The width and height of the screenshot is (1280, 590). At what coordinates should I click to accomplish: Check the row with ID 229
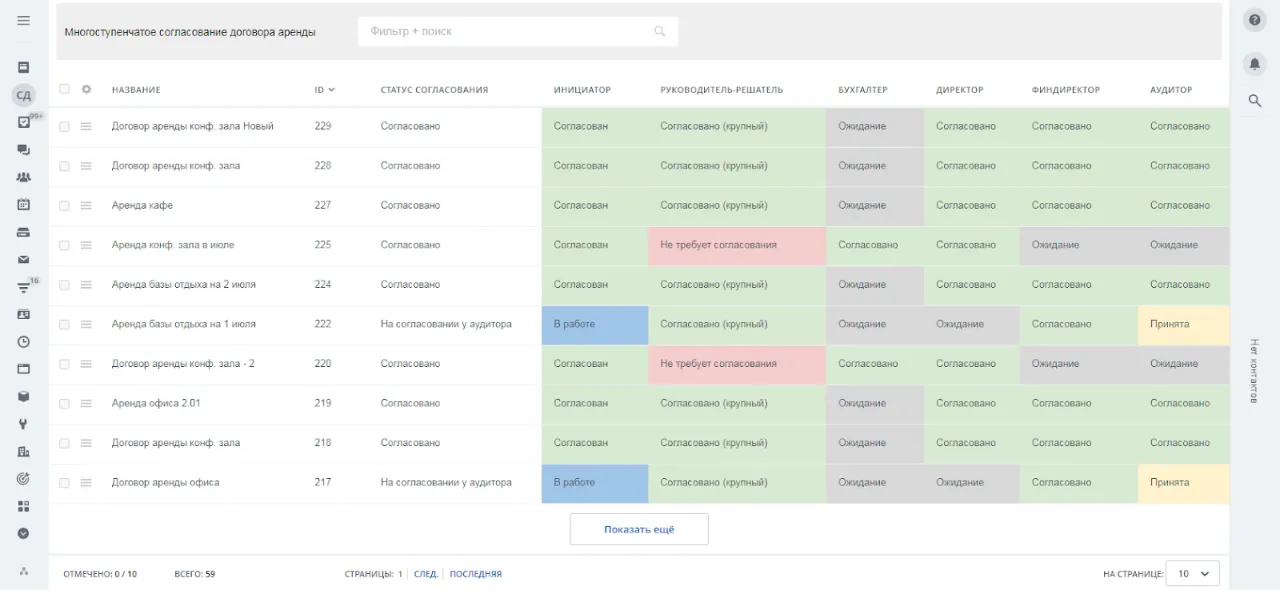64,127
